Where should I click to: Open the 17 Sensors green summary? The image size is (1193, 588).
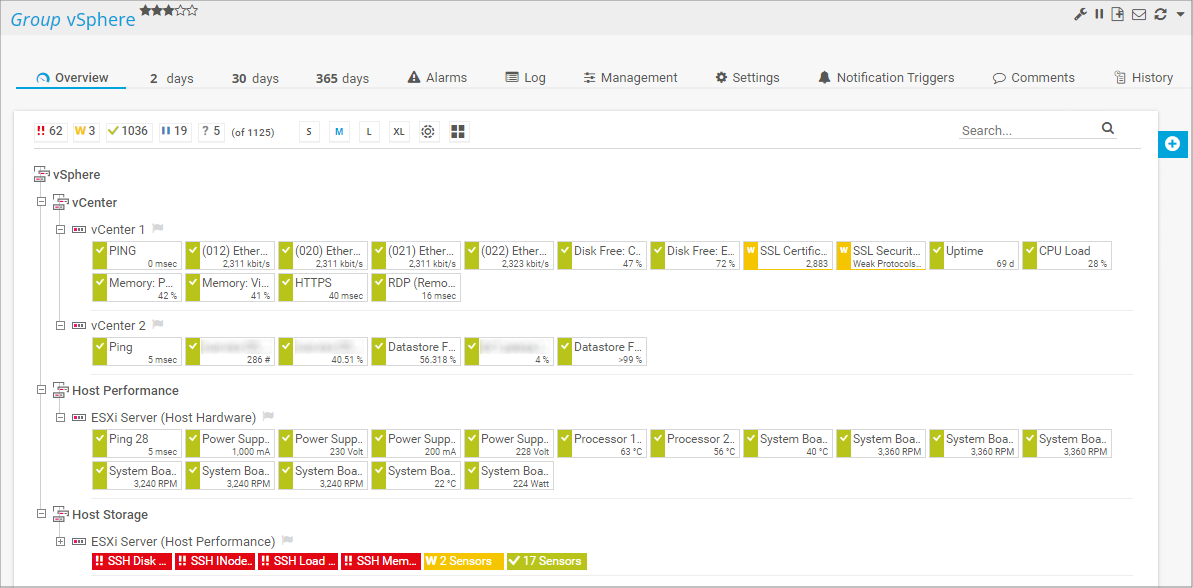coord(546,561)
